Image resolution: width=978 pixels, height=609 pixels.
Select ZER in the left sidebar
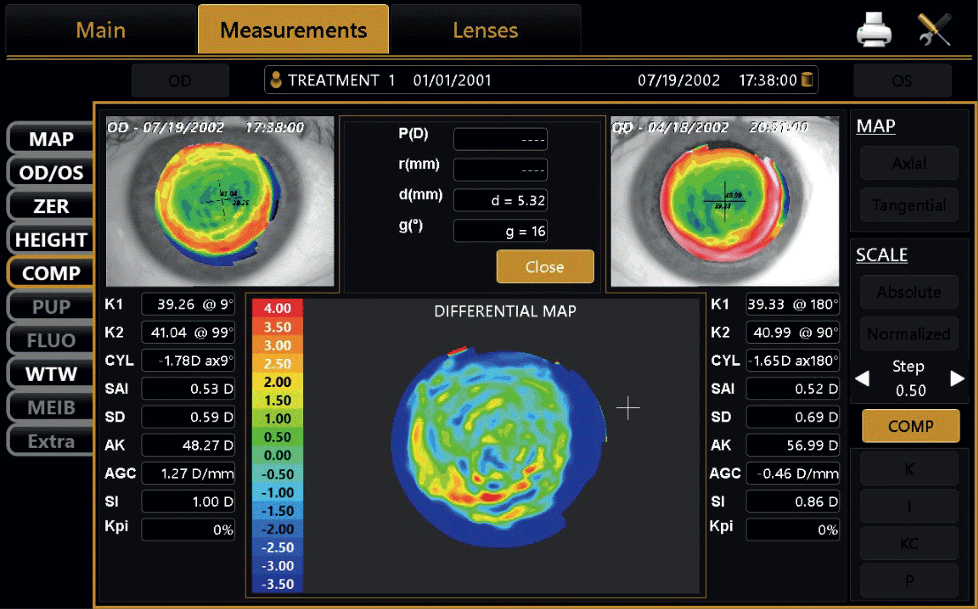click(x=51, y=206)
